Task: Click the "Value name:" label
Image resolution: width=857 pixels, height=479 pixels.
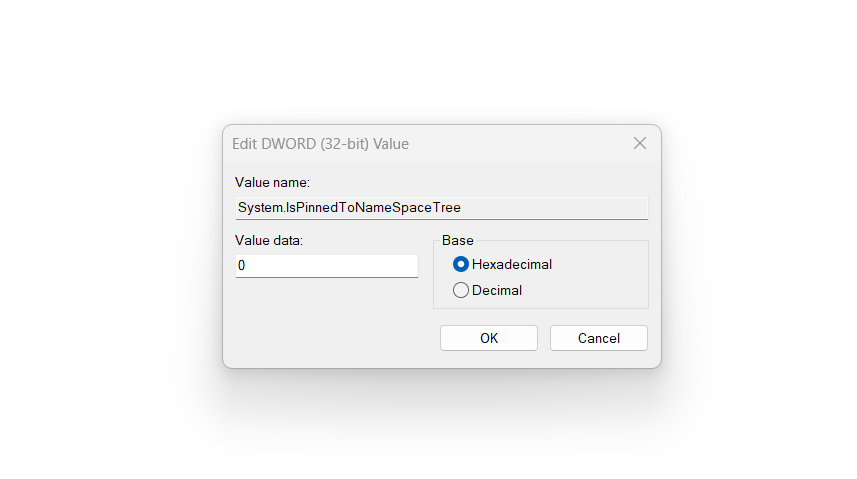Action: 272,183
